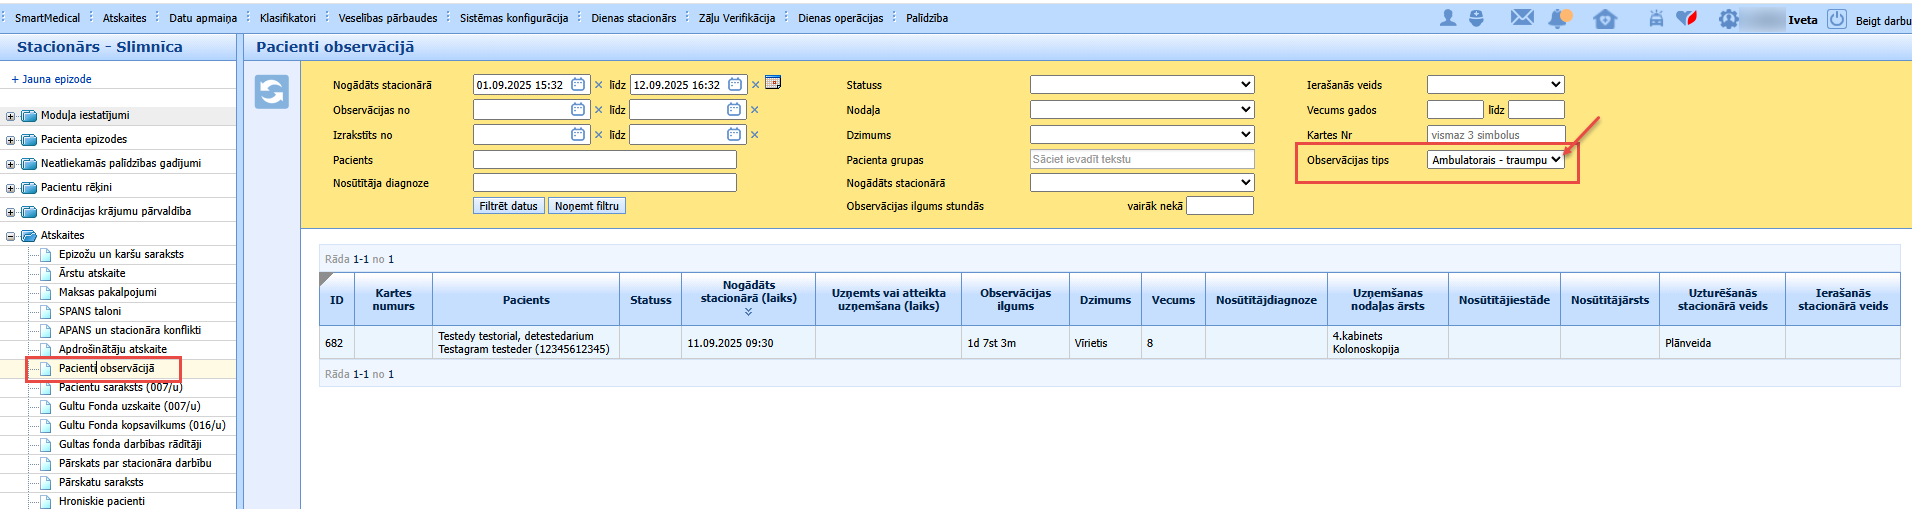Open the SmartMedical menu
The image size is (1912, 509).
tap(47, 18)
